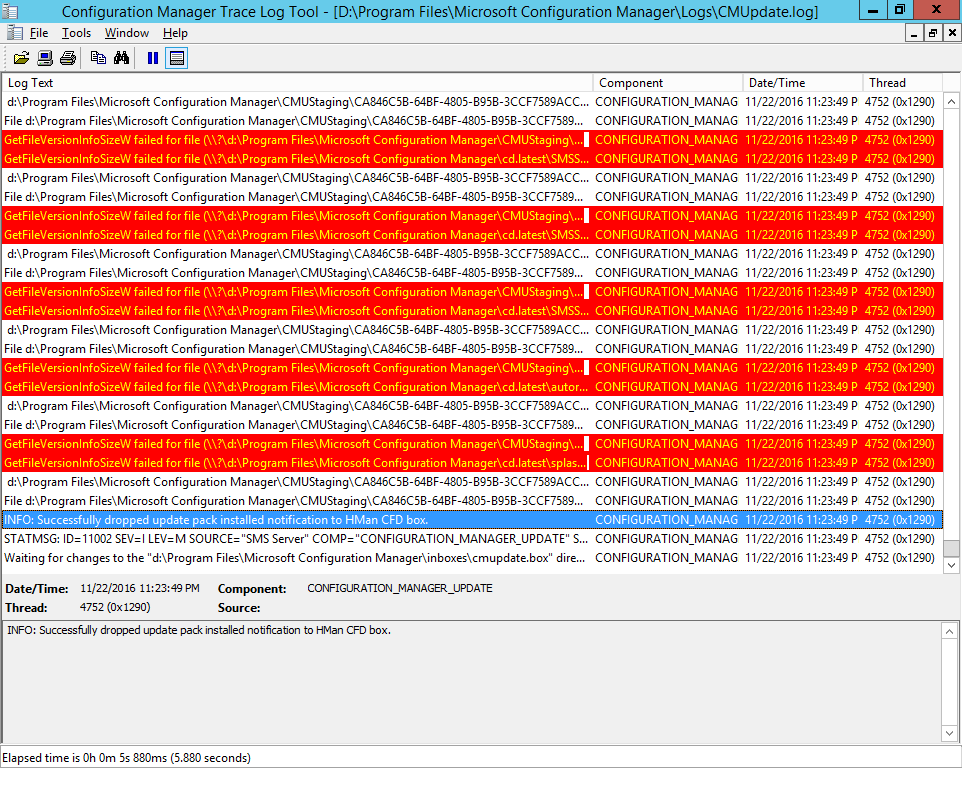
Task: Click the log list scrollbar thumb
Action: pyautogui.click(x=952, y=547)
